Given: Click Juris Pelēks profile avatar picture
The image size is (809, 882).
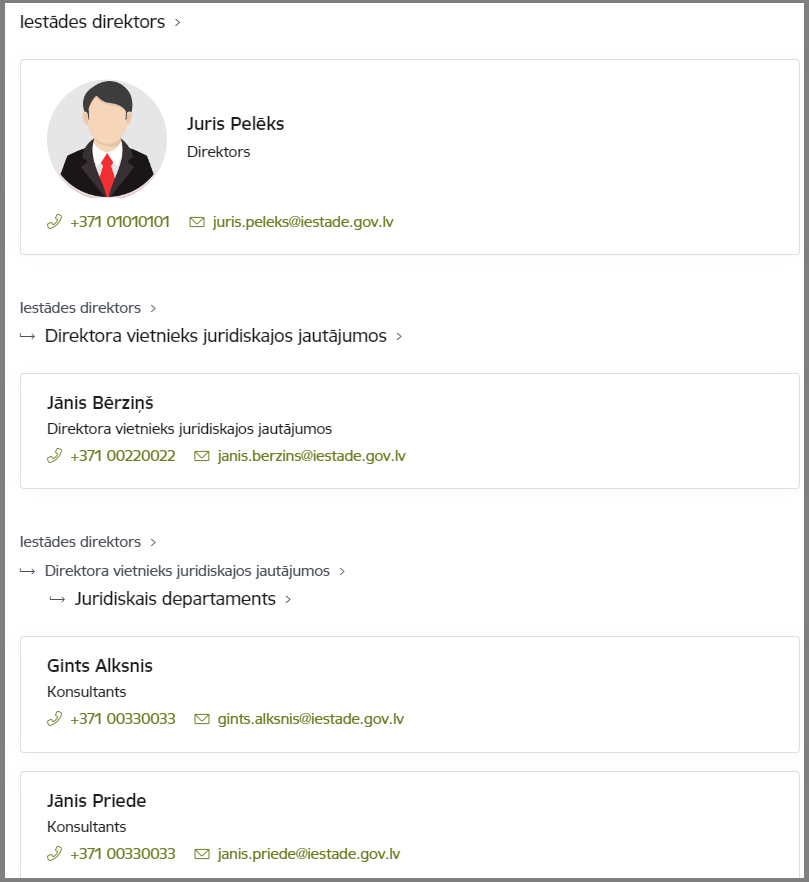Looking at the screenshot, I should click(x=107, y=139).
